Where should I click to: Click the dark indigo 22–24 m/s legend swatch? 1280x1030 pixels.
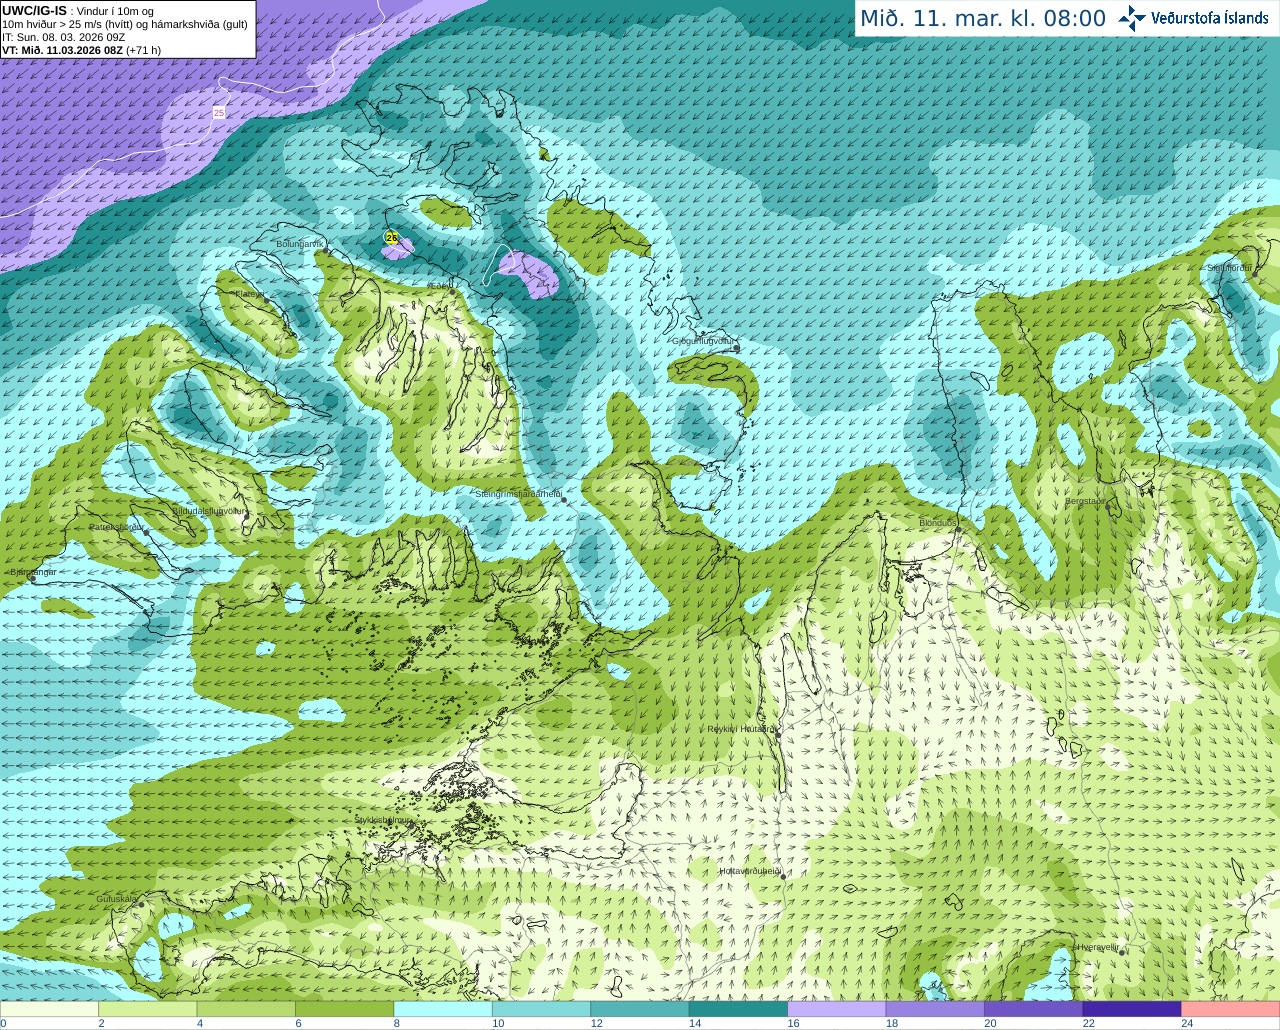[1132, 1009]
